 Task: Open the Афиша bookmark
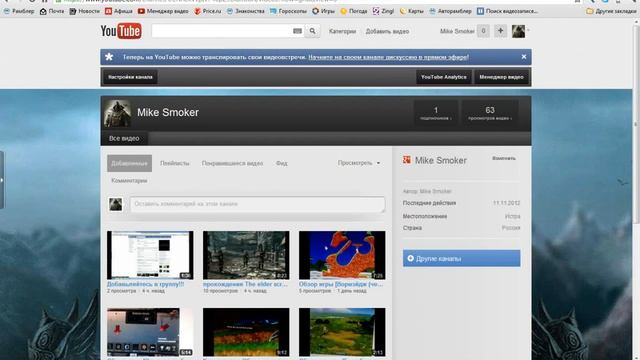[119, 11]
